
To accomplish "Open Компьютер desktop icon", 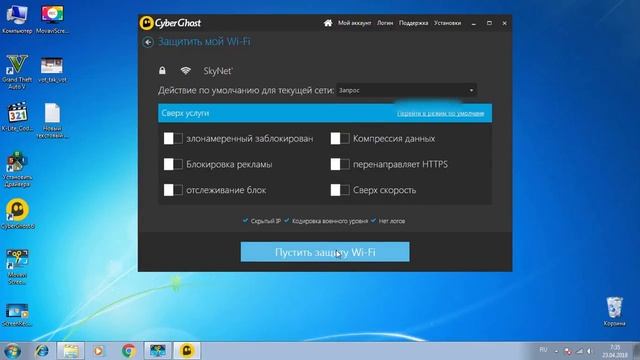I will point(17,19).
